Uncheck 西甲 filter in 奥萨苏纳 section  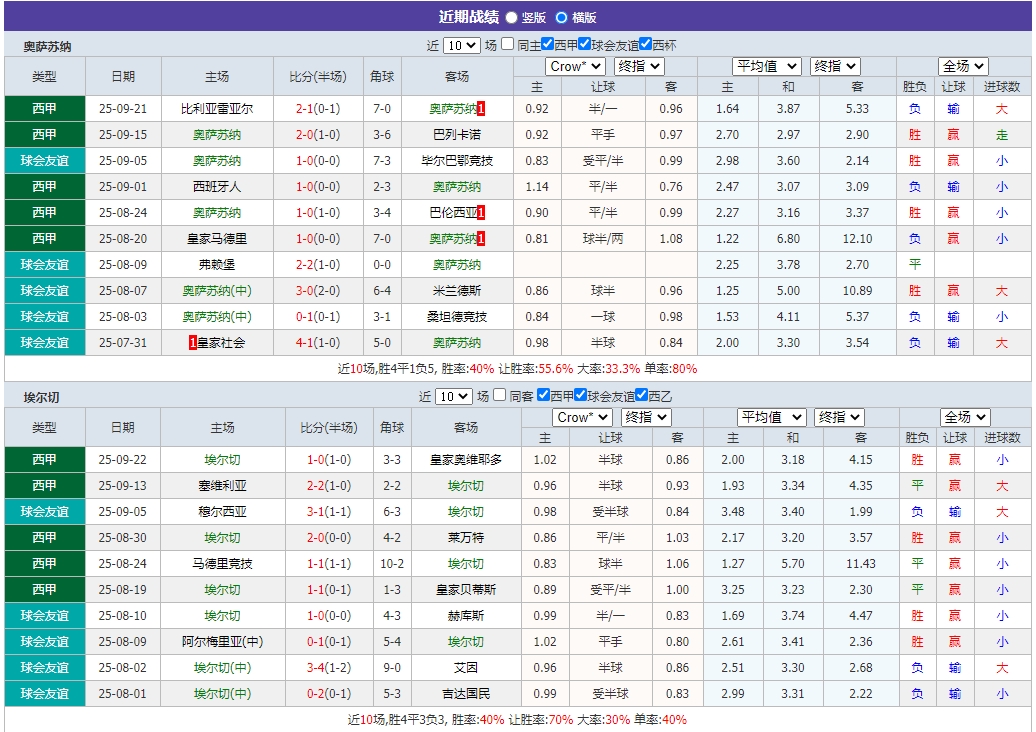pyautogui.click(x=546, y=44)
